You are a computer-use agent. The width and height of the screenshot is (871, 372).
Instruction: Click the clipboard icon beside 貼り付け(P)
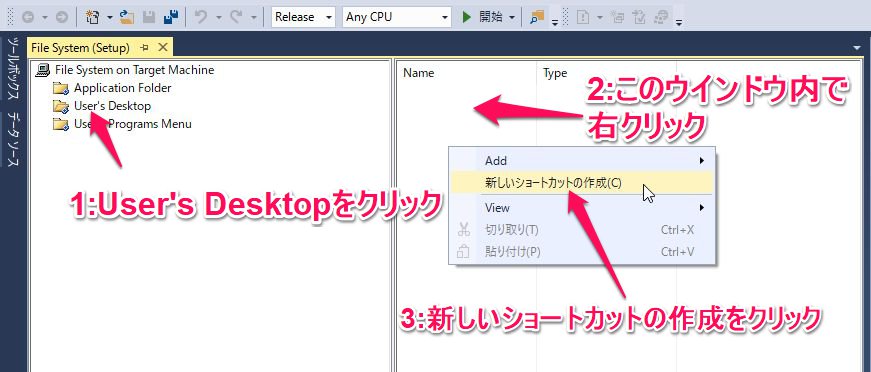click(463, 252)
